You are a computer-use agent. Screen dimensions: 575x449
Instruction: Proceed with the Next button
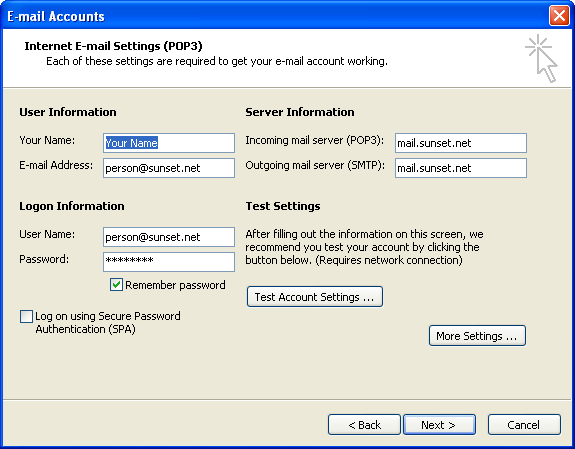439,425
